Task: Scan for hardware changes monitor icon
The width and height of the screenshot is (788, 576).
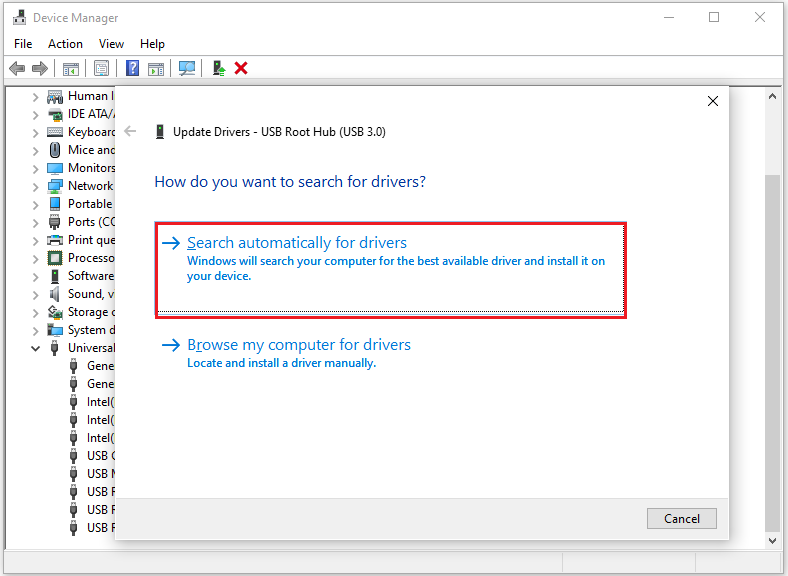Action: [187, 68]
